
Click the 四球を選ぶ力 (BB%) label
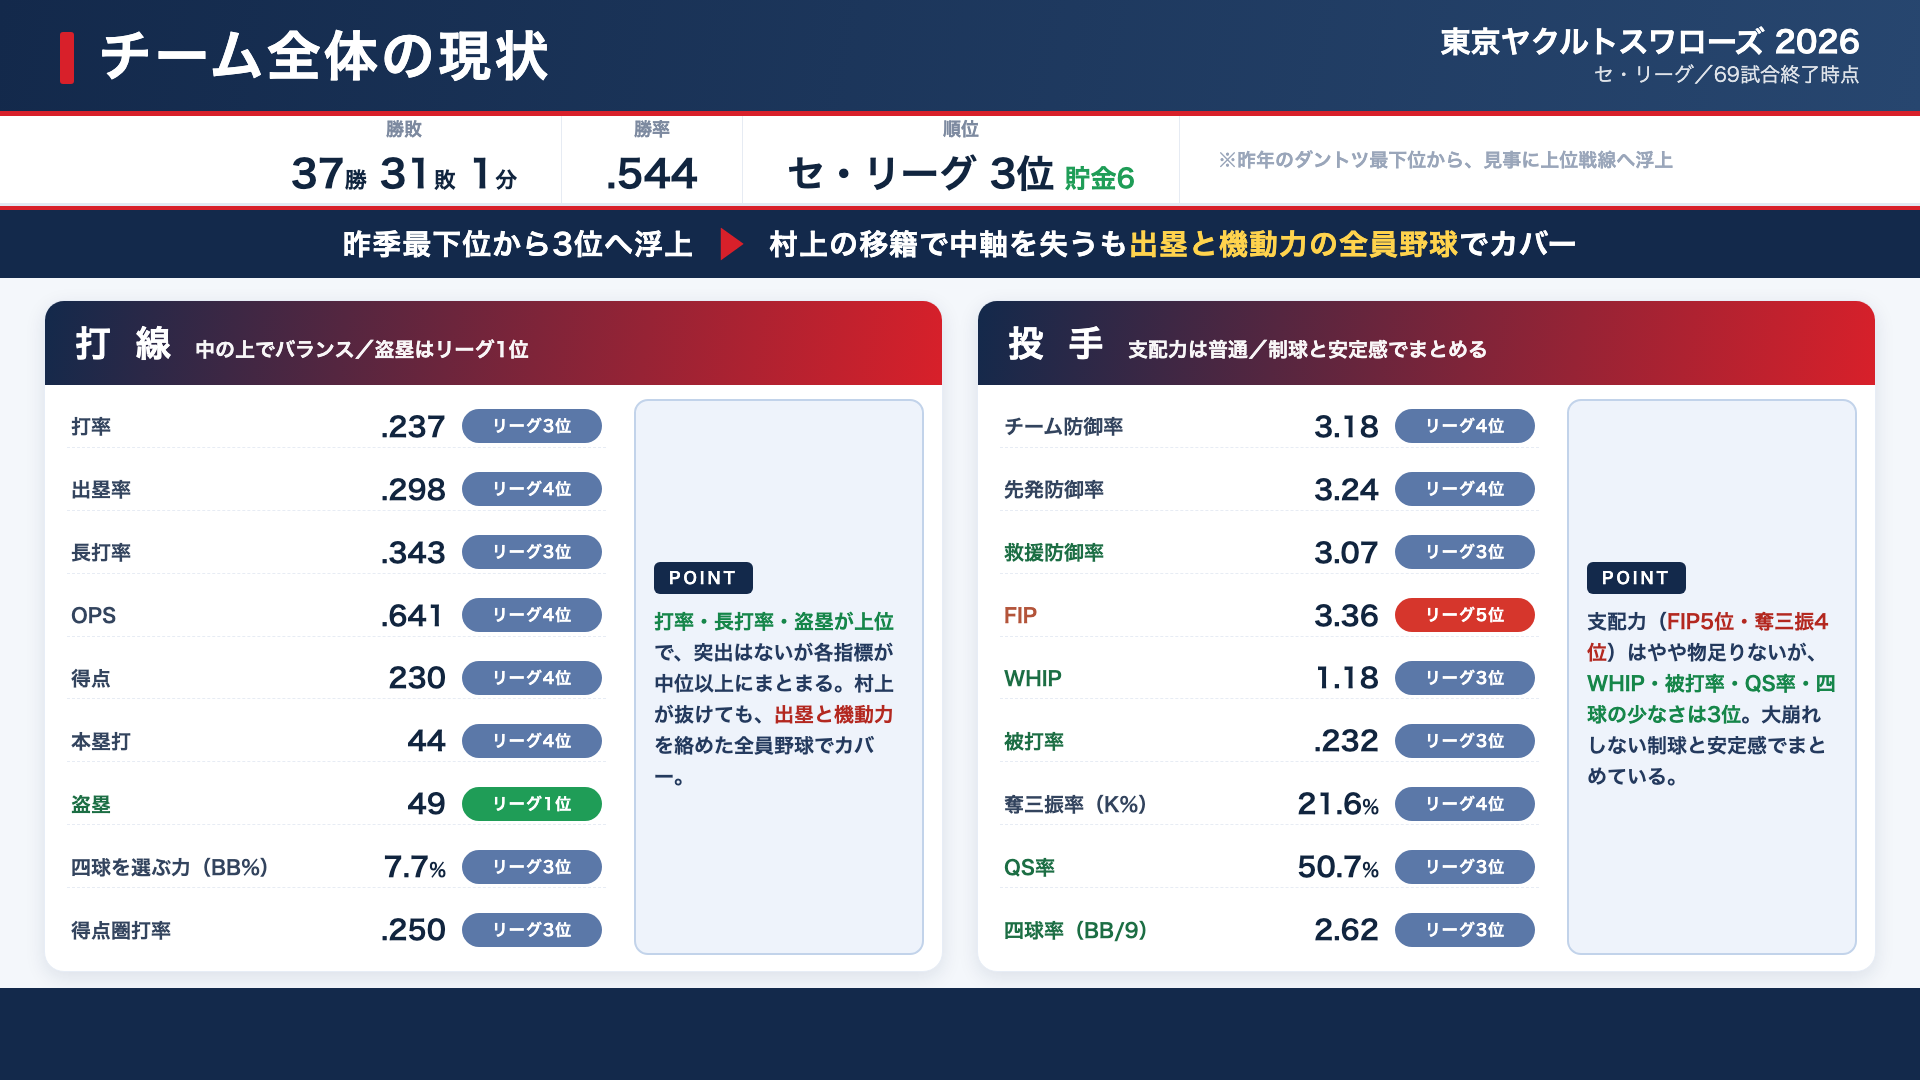pos(170,868)
